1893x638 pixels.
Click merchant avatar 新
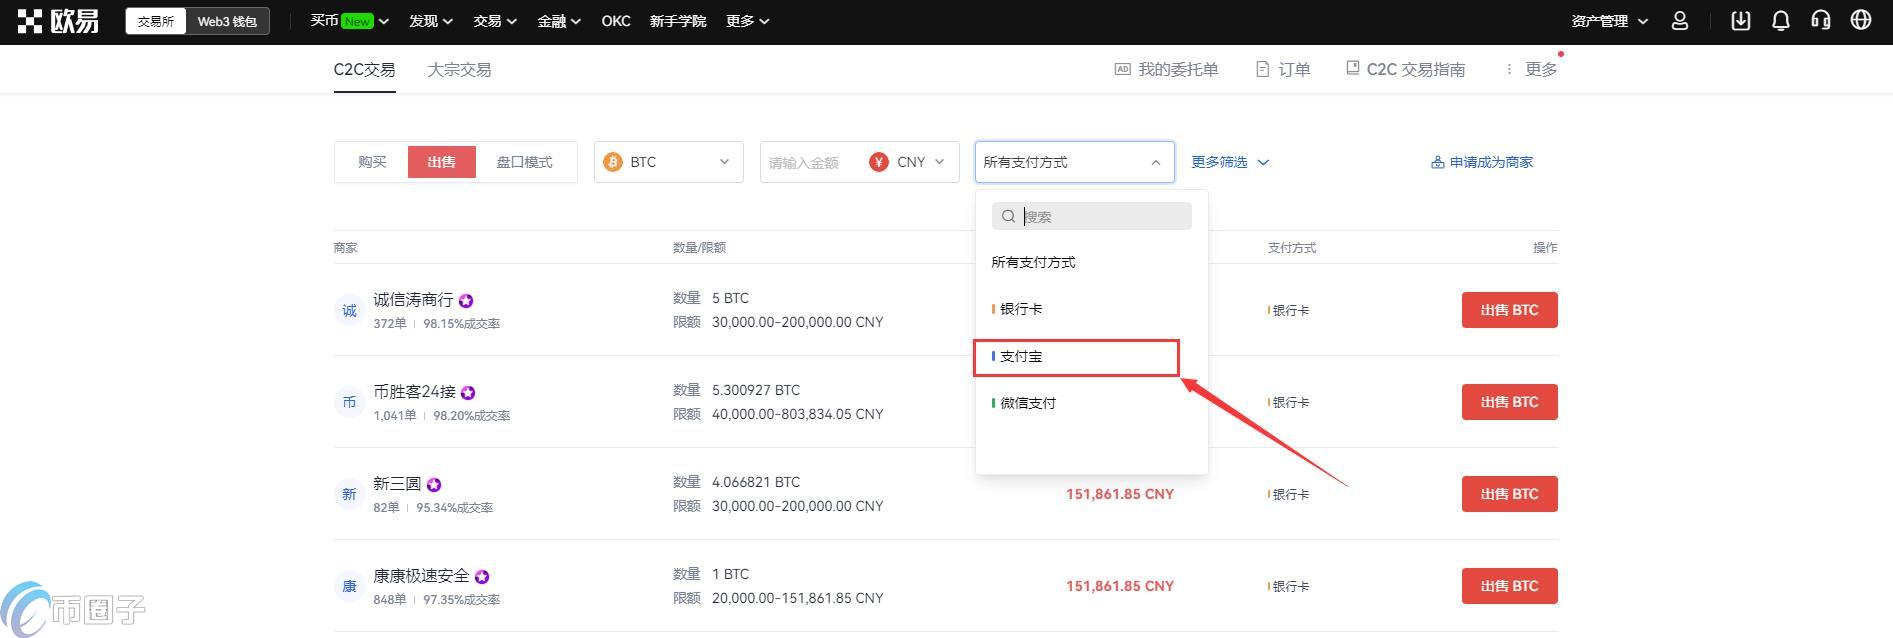[349, 494]
